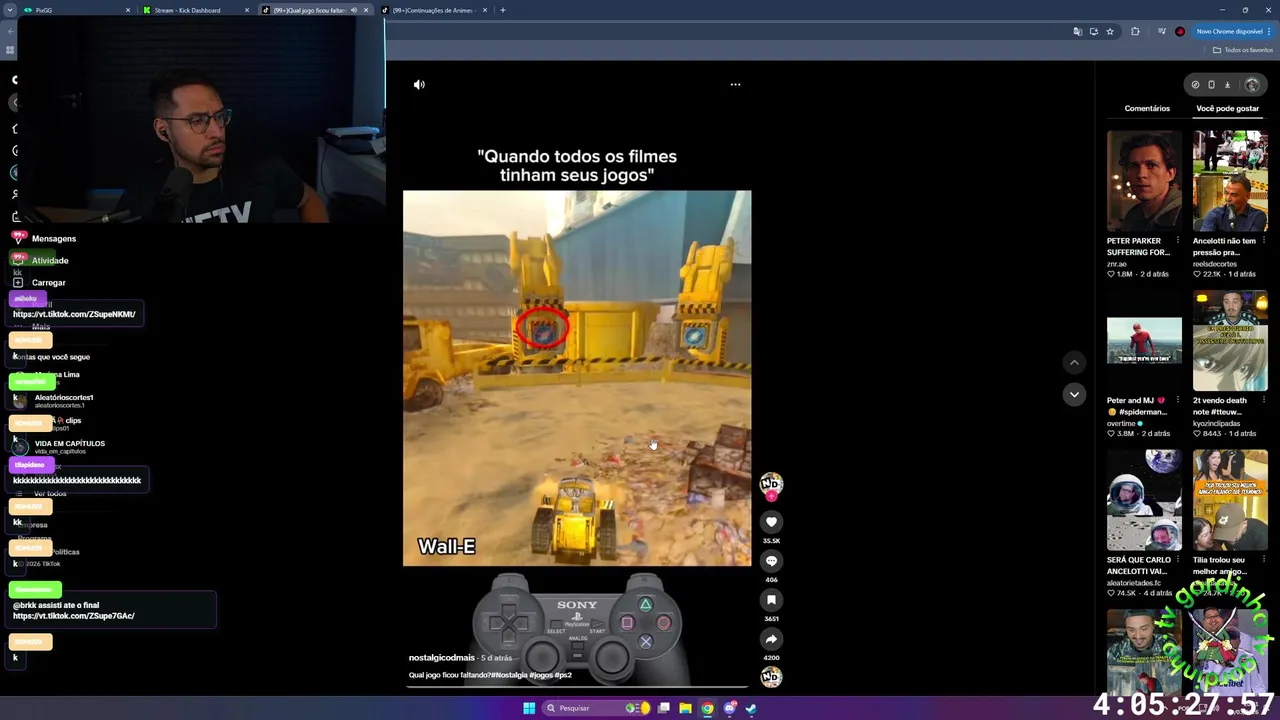The width and height of the screenshot is (1280, 720).
Task: Click the Google Translate icon in address bar
Action: (x=1077, y=32)
